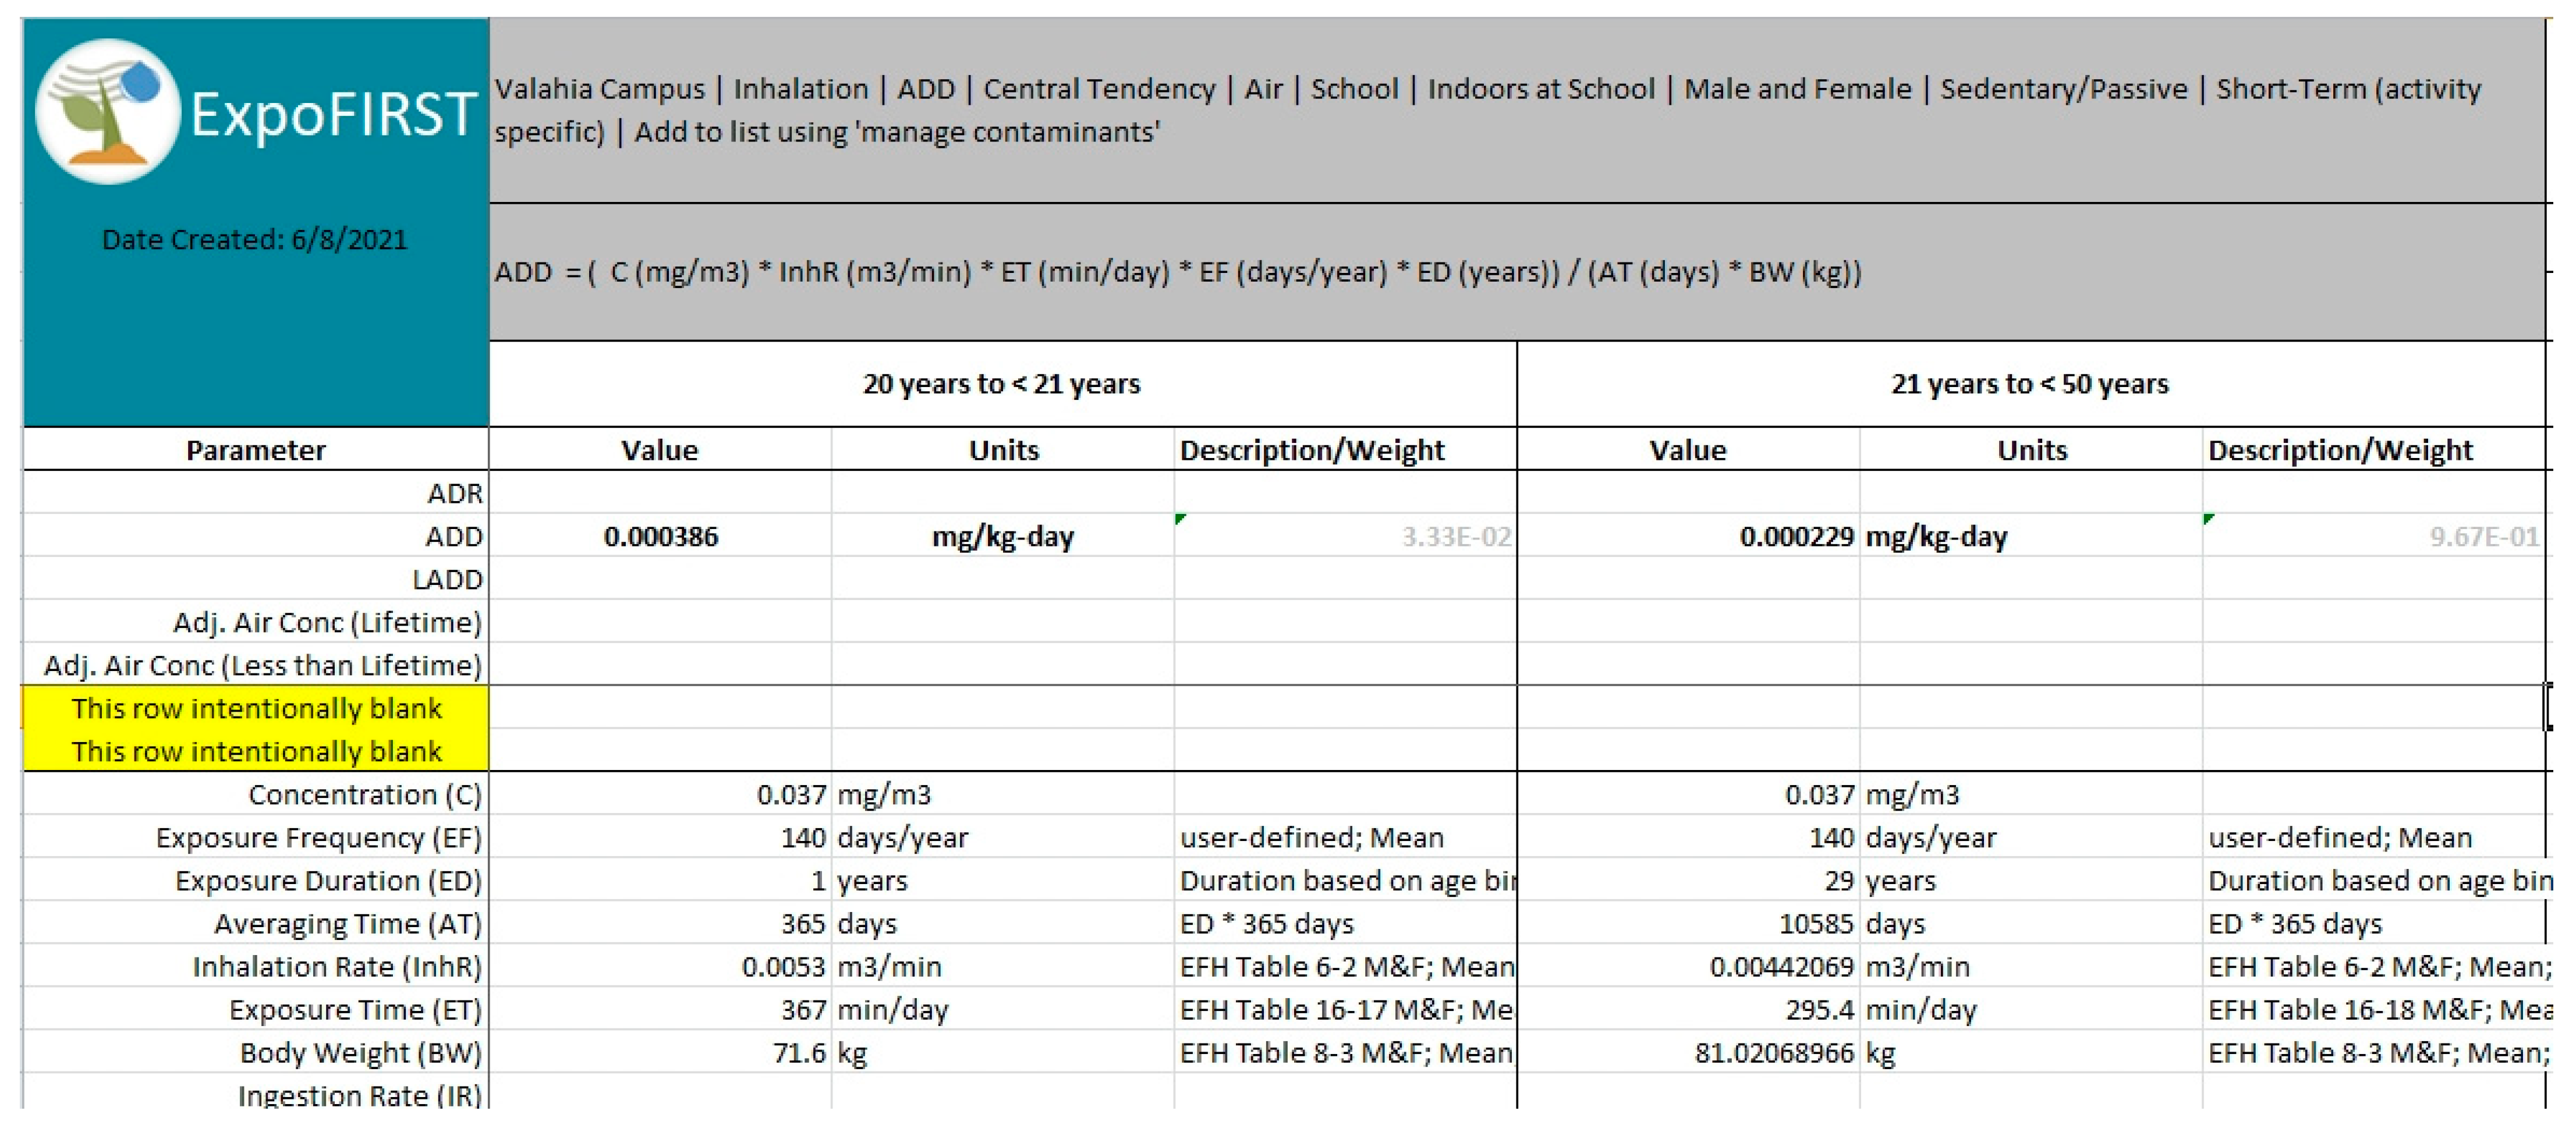Select Inhalation Rate value 0.0053
The height and width of the screenshot is (1125, 2576).
click(x=783, y=967)
